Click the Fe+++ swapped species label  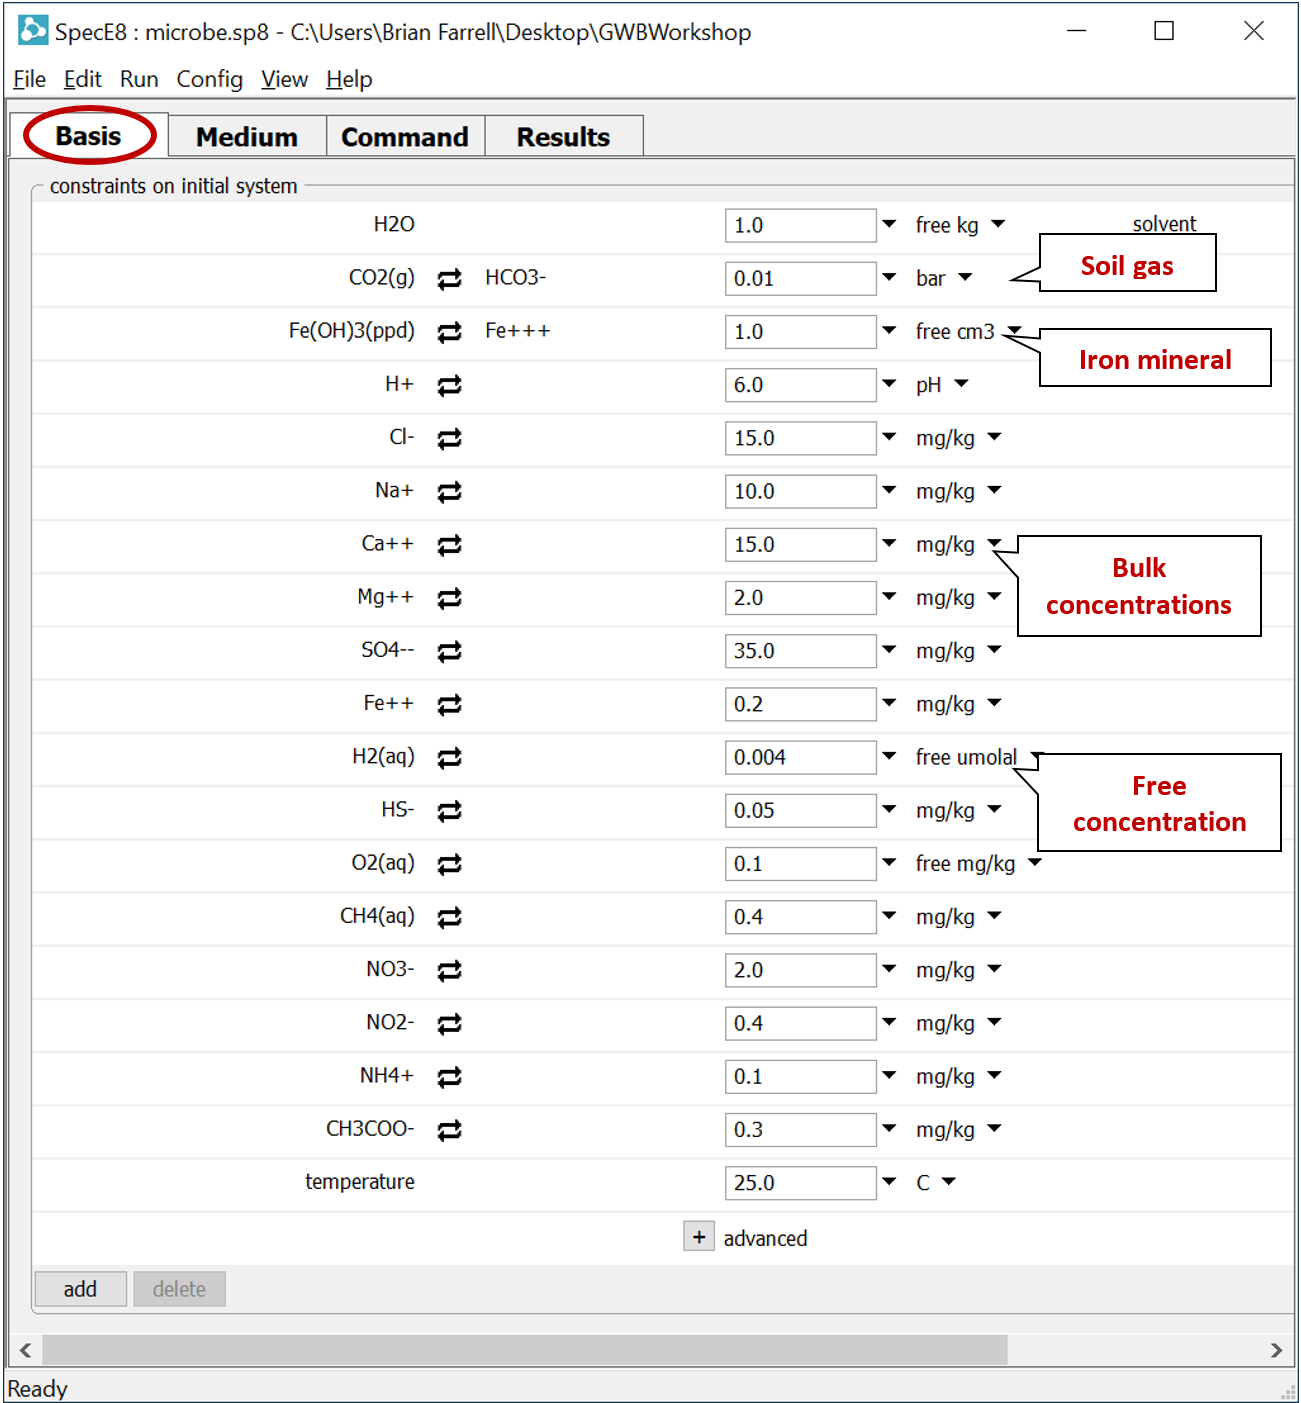[x=517, y=331]
